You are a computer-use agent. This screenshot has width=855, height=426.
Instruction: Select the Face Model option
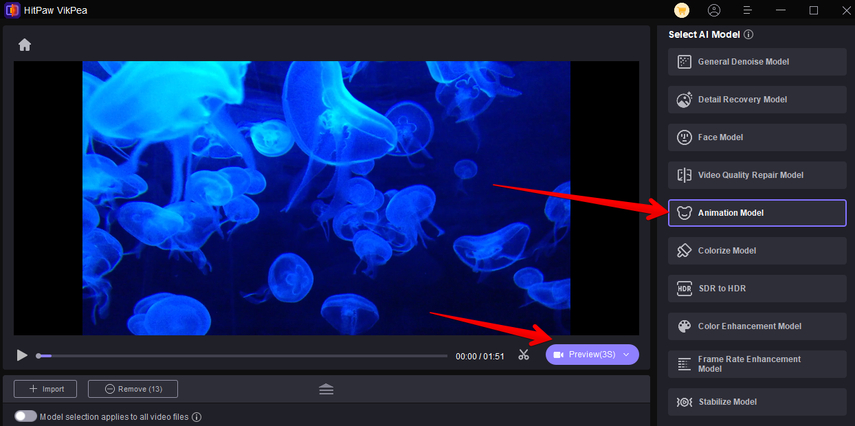pyautogui.click(x=757, y=137)
